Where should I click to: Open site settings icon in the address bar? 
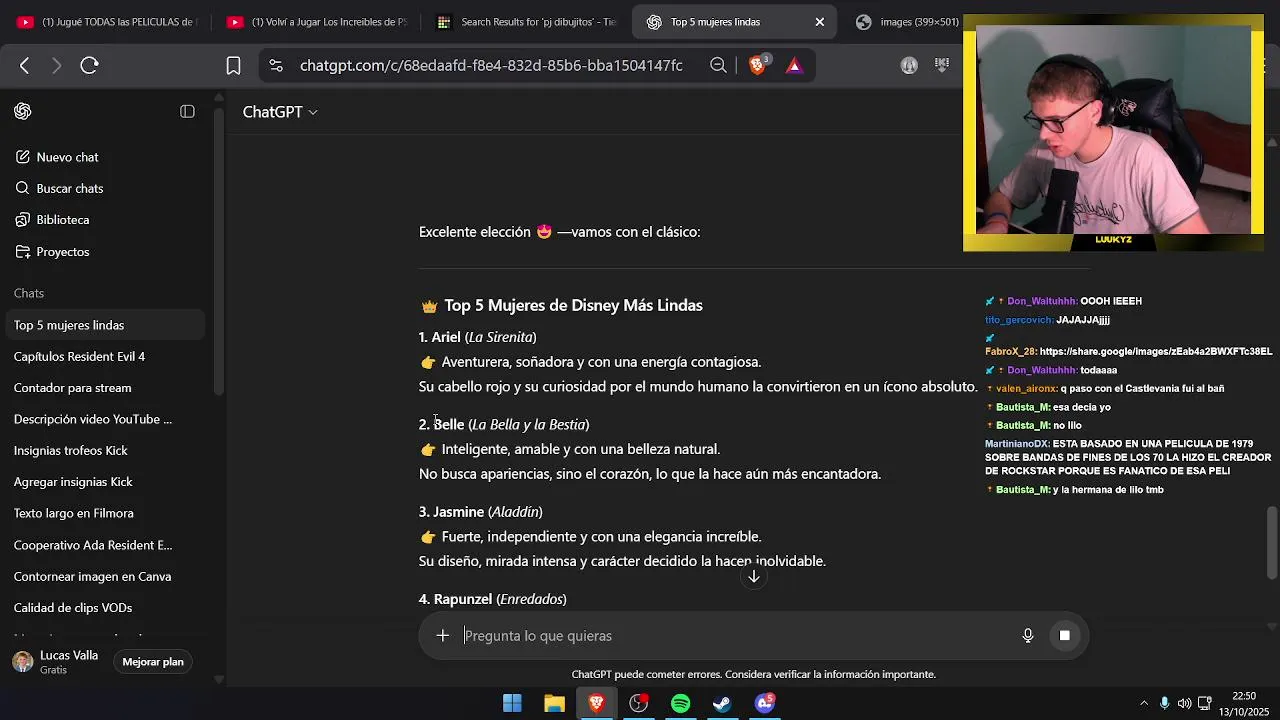pos(275,65)
